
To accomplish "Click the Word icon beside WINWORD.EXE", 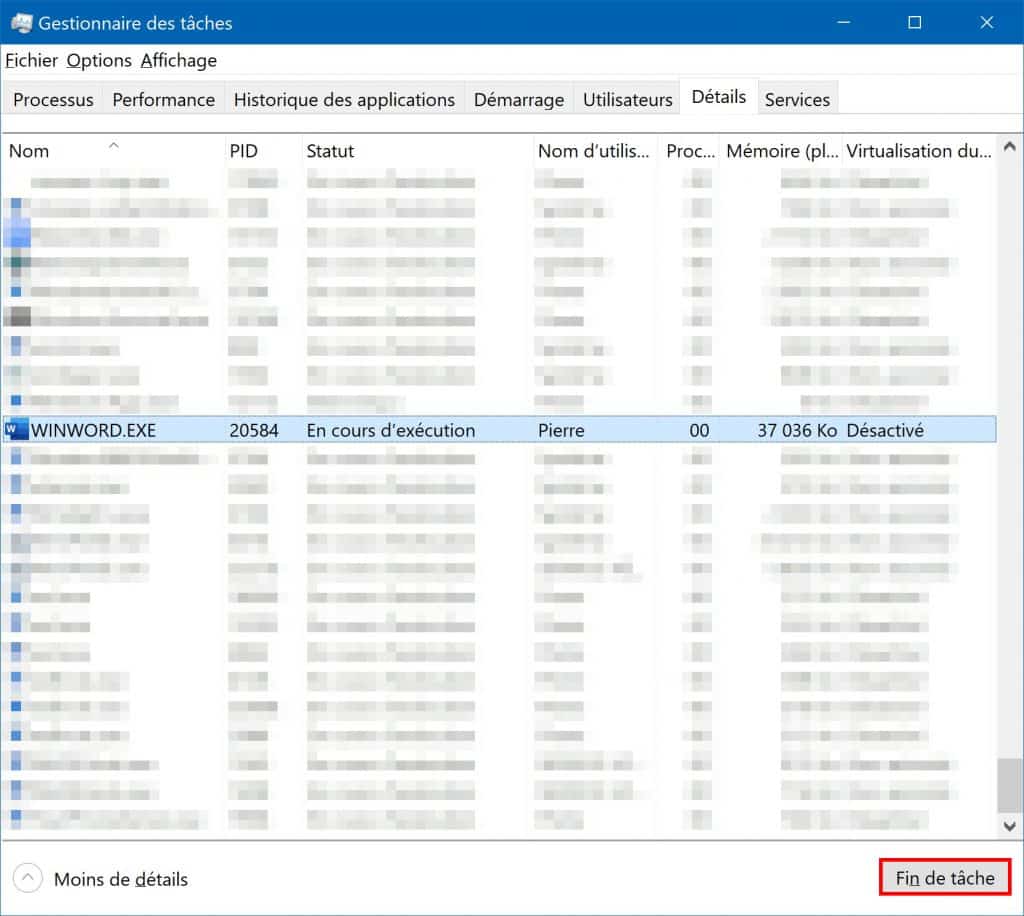I will pyautogui.click(x=16, y=430).
